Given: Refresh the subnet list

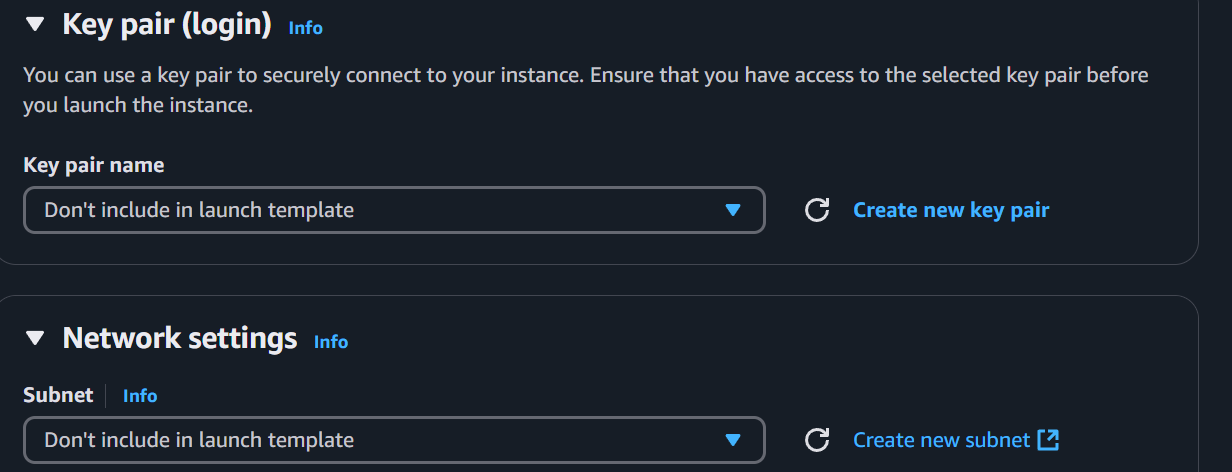Looking at the screenshot, I should tap(817, 440).
